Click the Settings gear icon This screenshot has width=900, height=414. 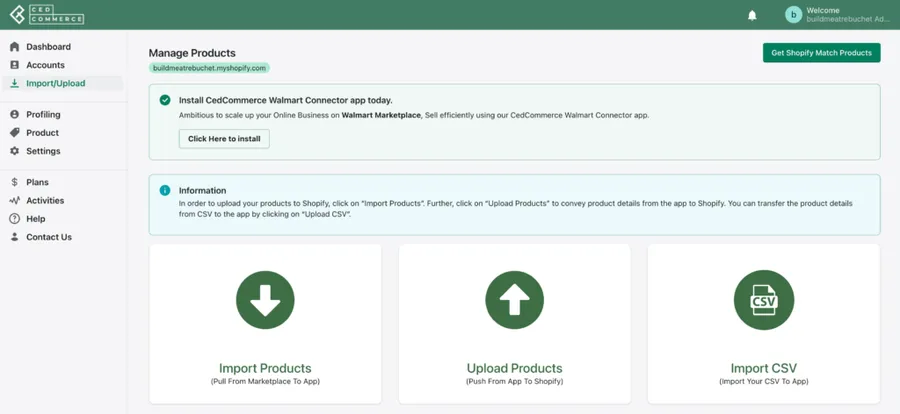[x=15, y=151]
